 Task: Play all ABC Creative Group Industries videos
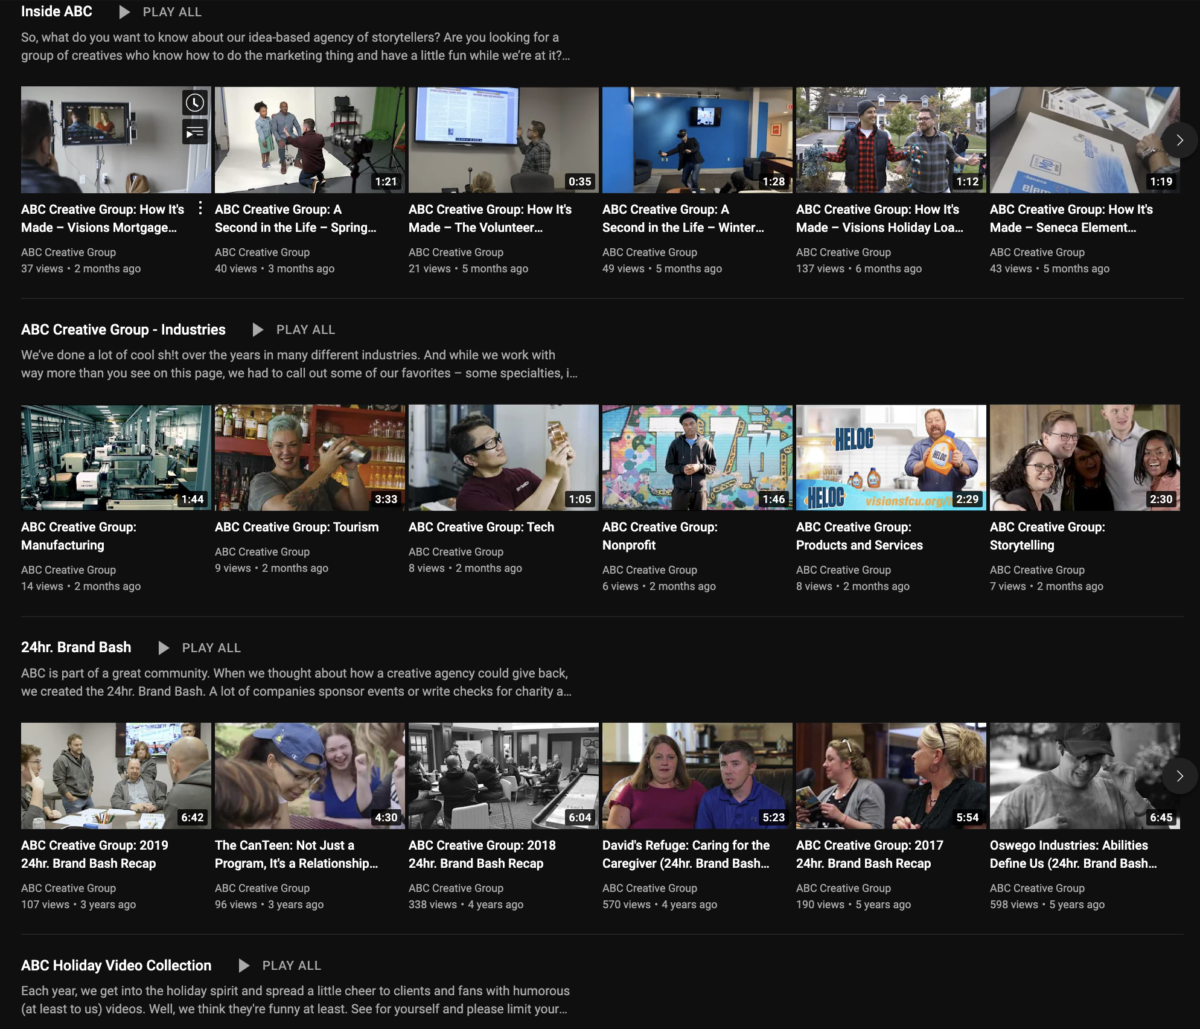pyautogui.click(x=292, y=330)
